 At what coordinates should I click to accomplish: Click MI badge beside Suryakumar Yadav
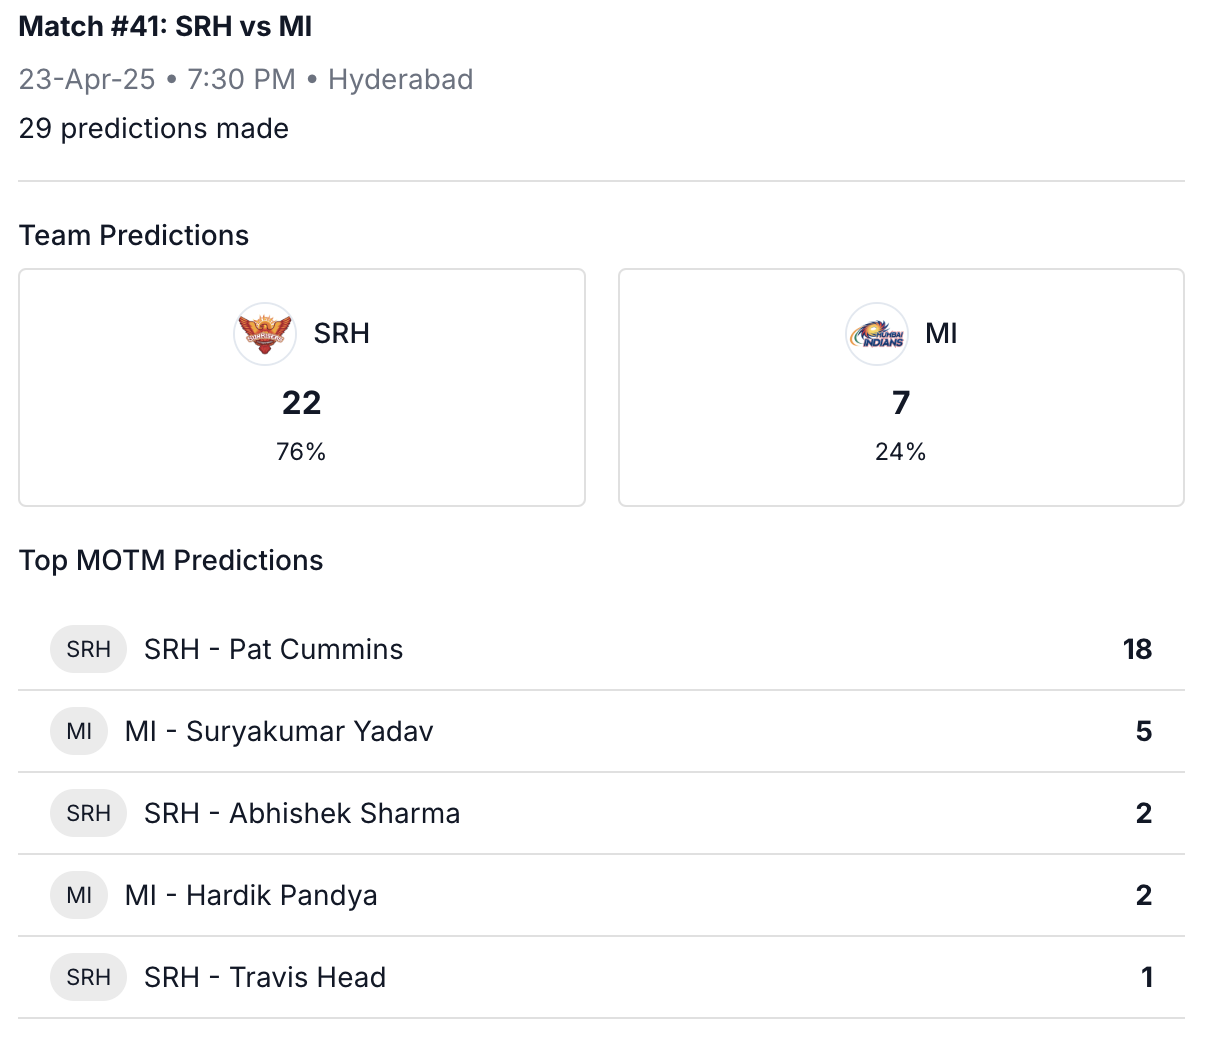coord(79,731)
